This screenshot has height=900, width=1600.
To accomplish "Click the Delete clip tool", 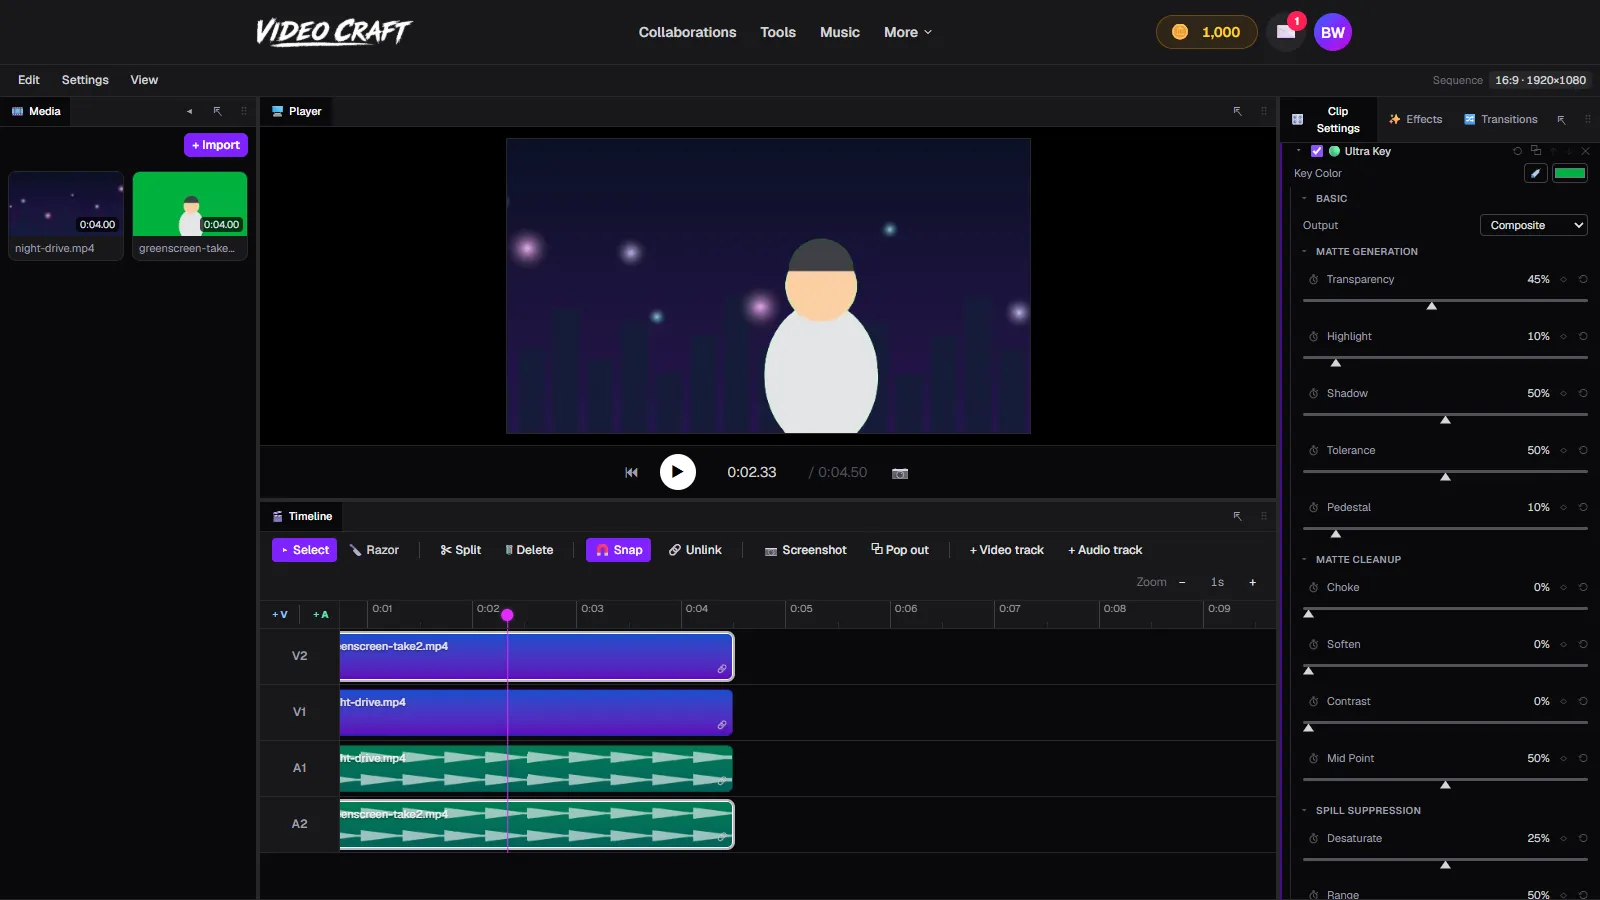I will [x=529, y=550].
